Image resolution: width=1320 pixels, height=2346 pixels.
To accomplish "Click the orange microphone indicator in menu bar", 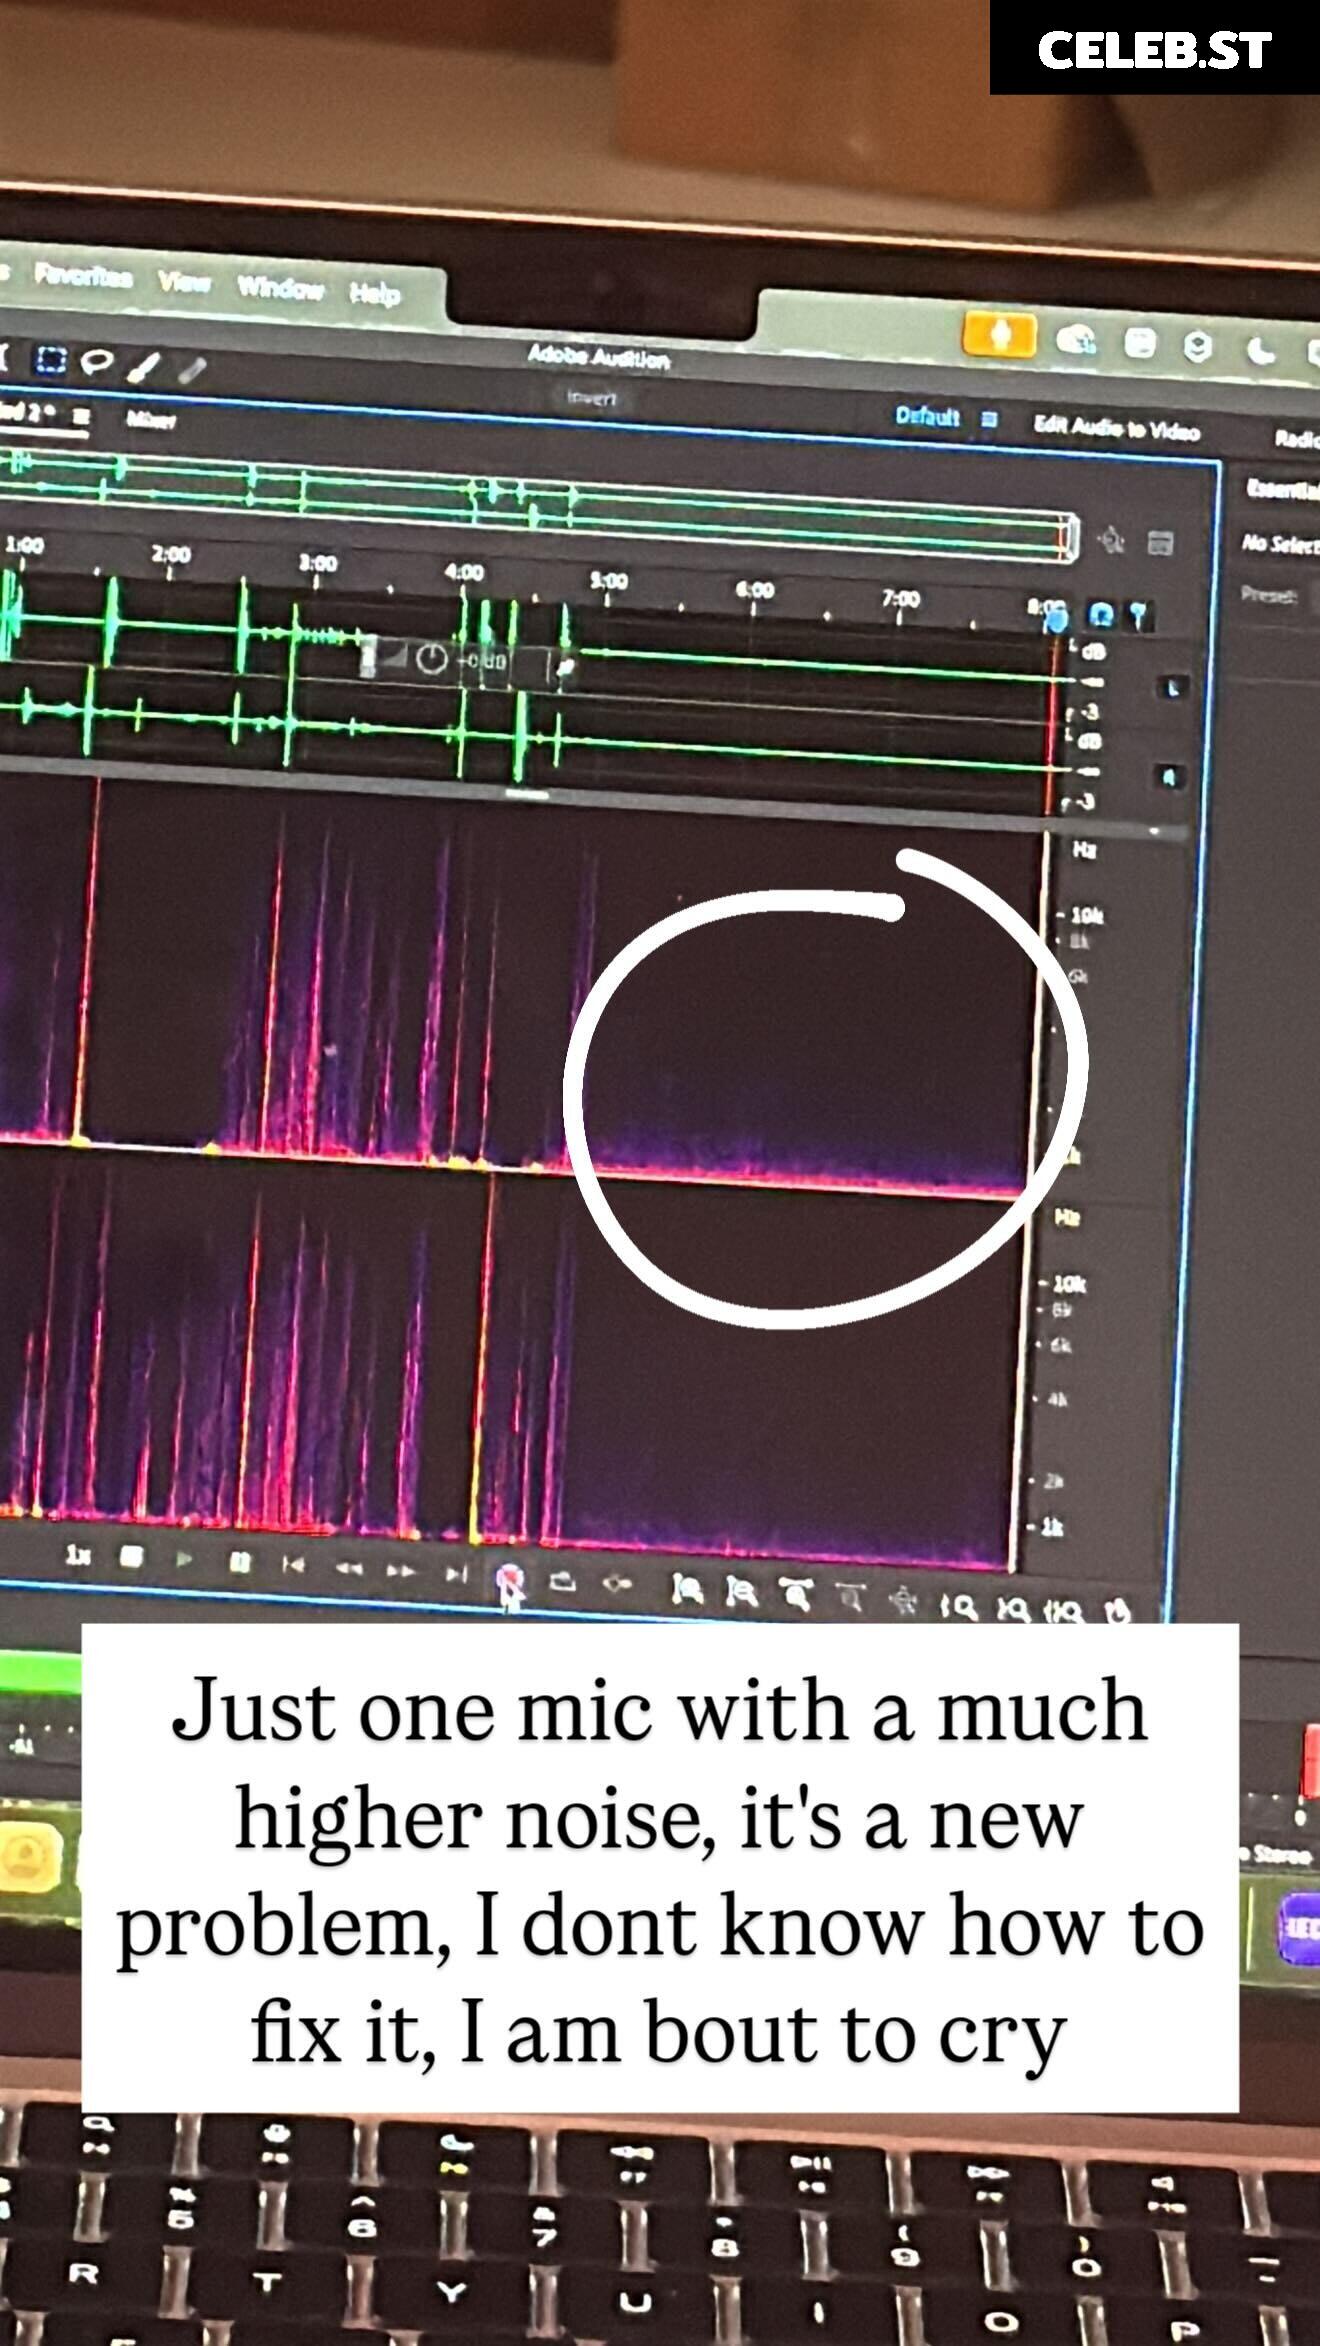I will (999, 333).
